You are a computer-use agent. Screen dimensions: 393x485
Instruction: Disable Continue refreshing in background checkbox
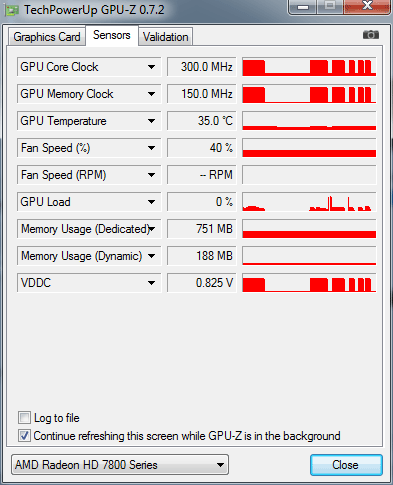coord(24,436)
